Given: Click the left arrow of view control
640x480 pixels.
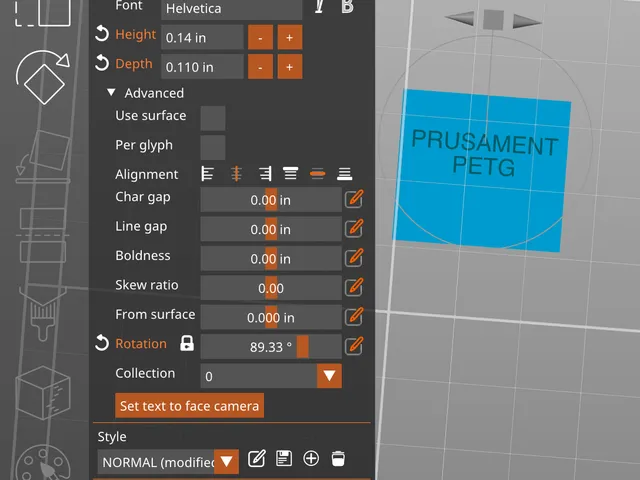Looking at the screenshot, I should pos(460,18).
